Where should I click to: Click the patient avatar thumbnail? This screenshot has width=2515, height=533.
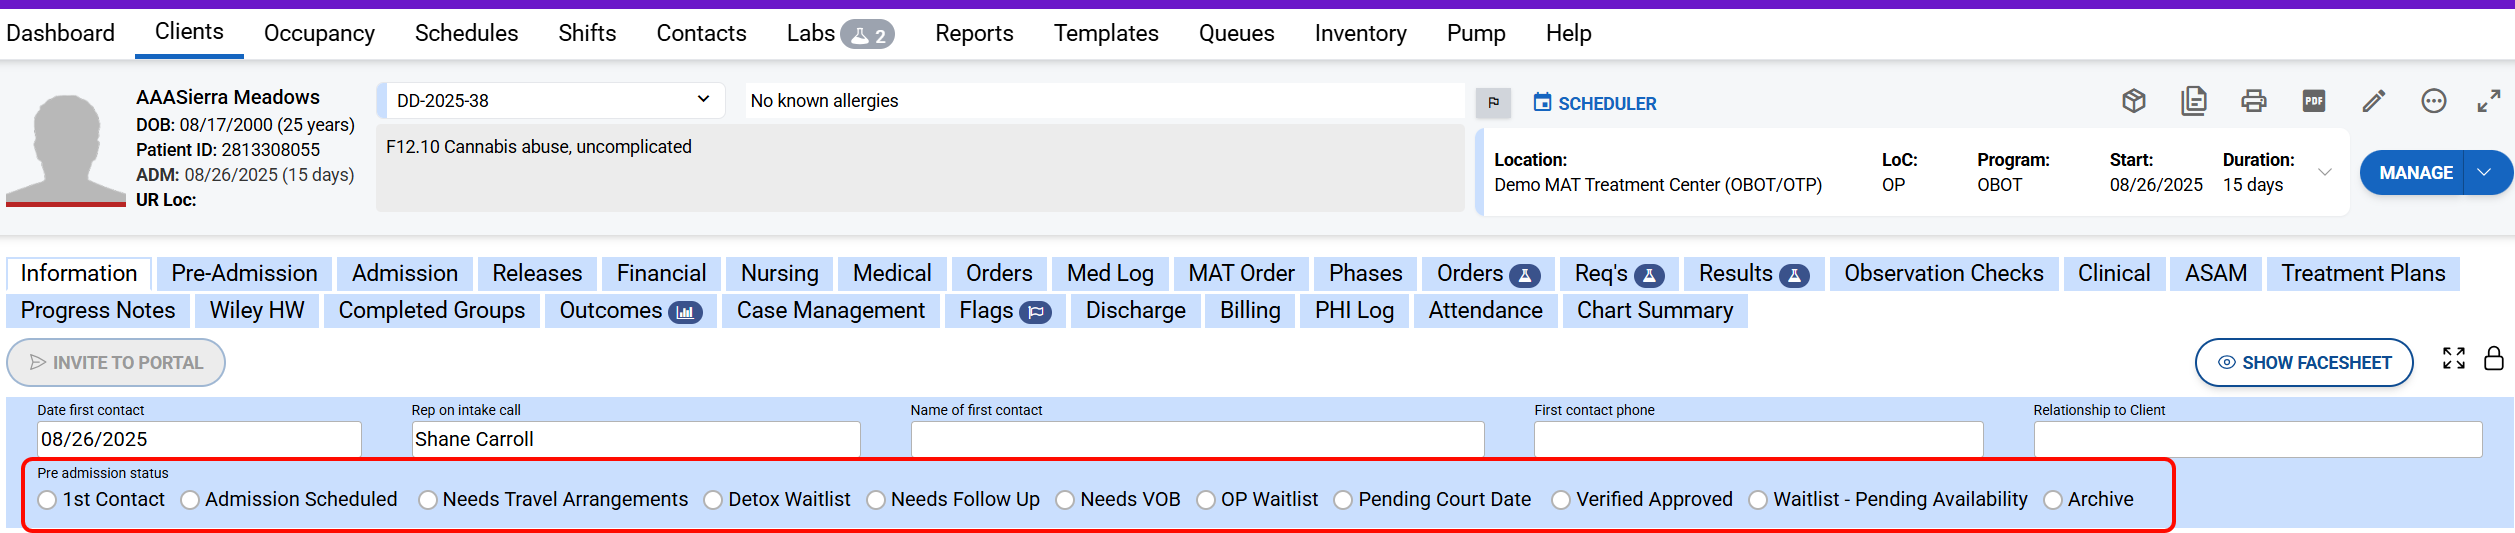click(x=66, y=150)
